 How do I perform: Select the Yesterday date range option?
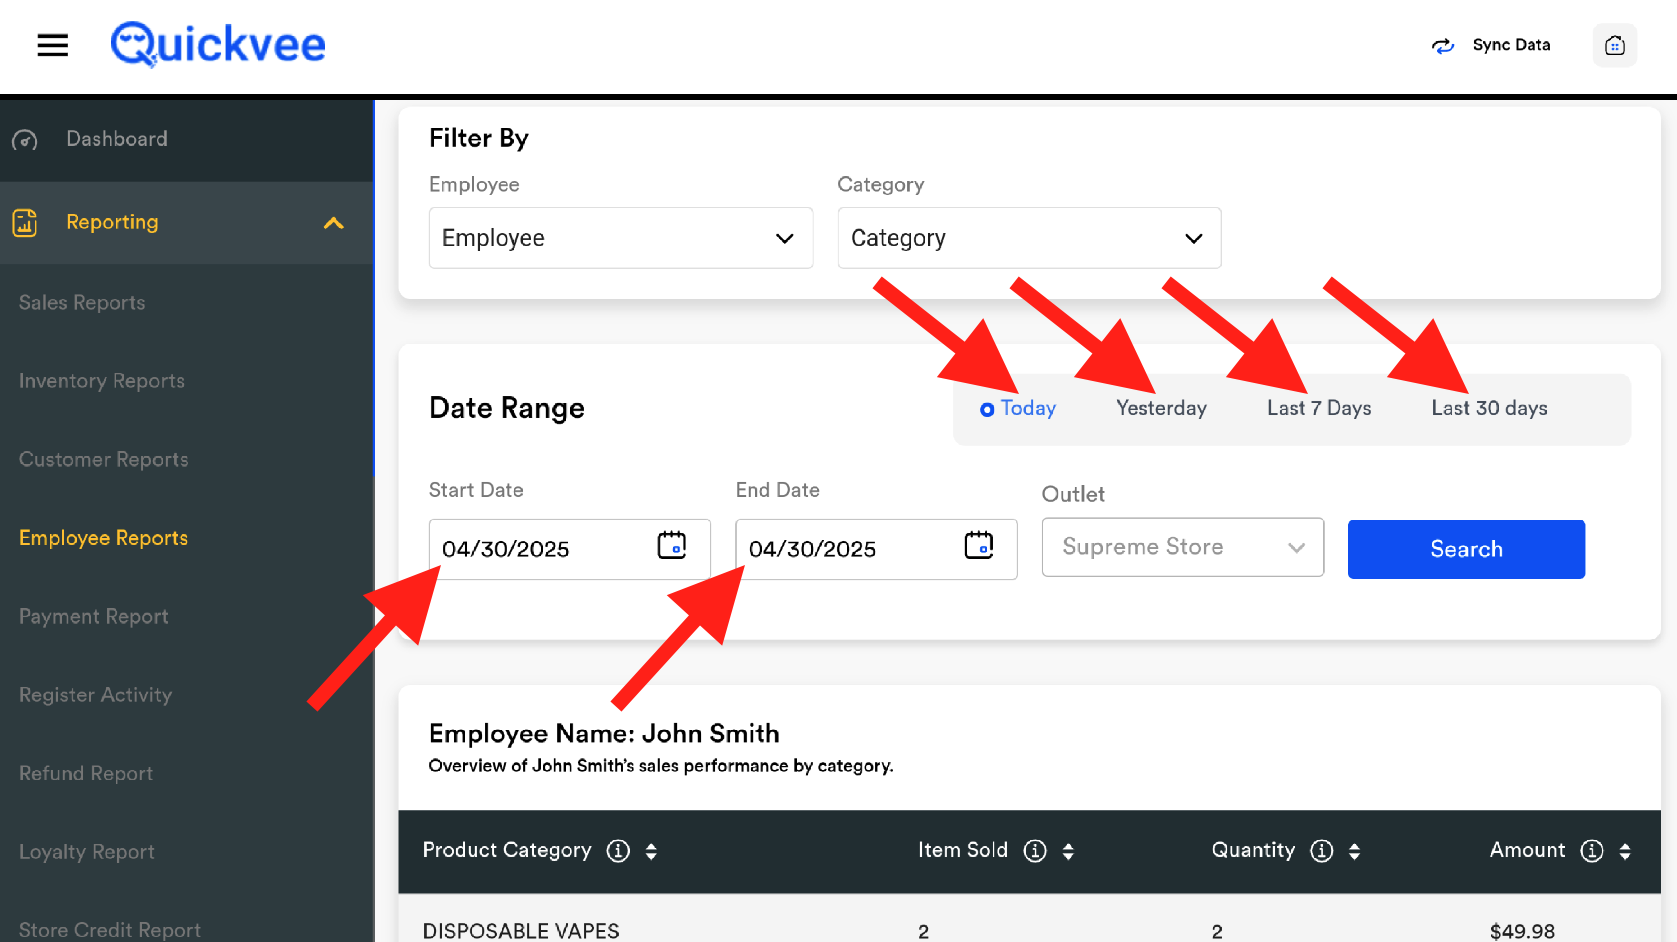(x=1161, y=409)
